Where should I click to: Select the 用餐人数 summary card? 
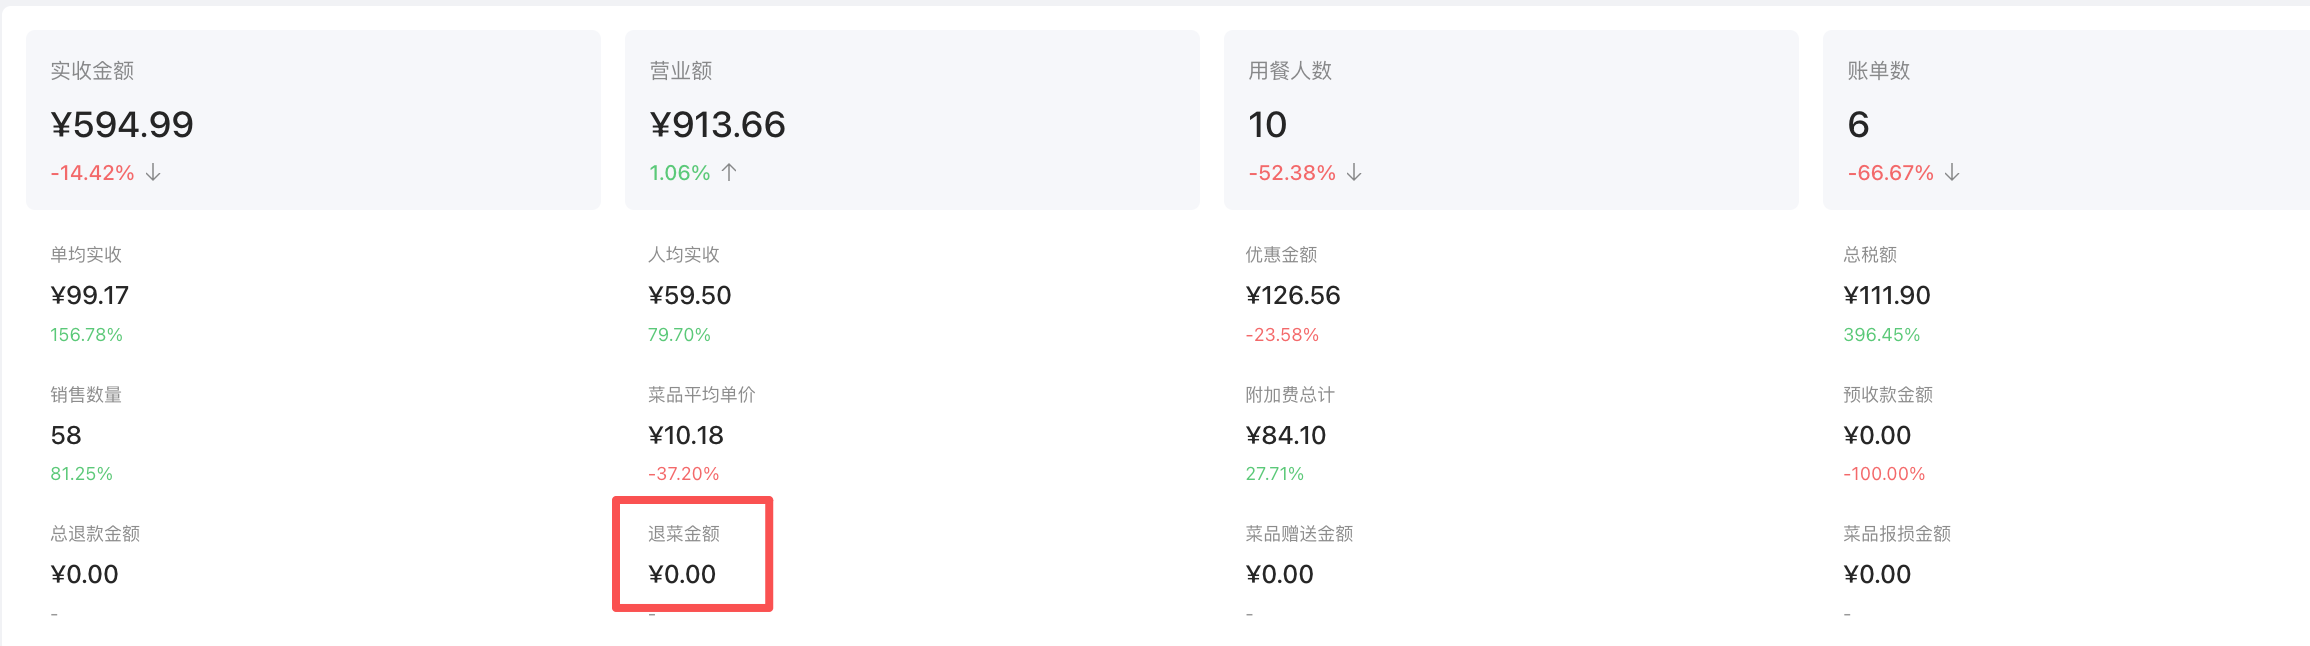coord(1511,120)
